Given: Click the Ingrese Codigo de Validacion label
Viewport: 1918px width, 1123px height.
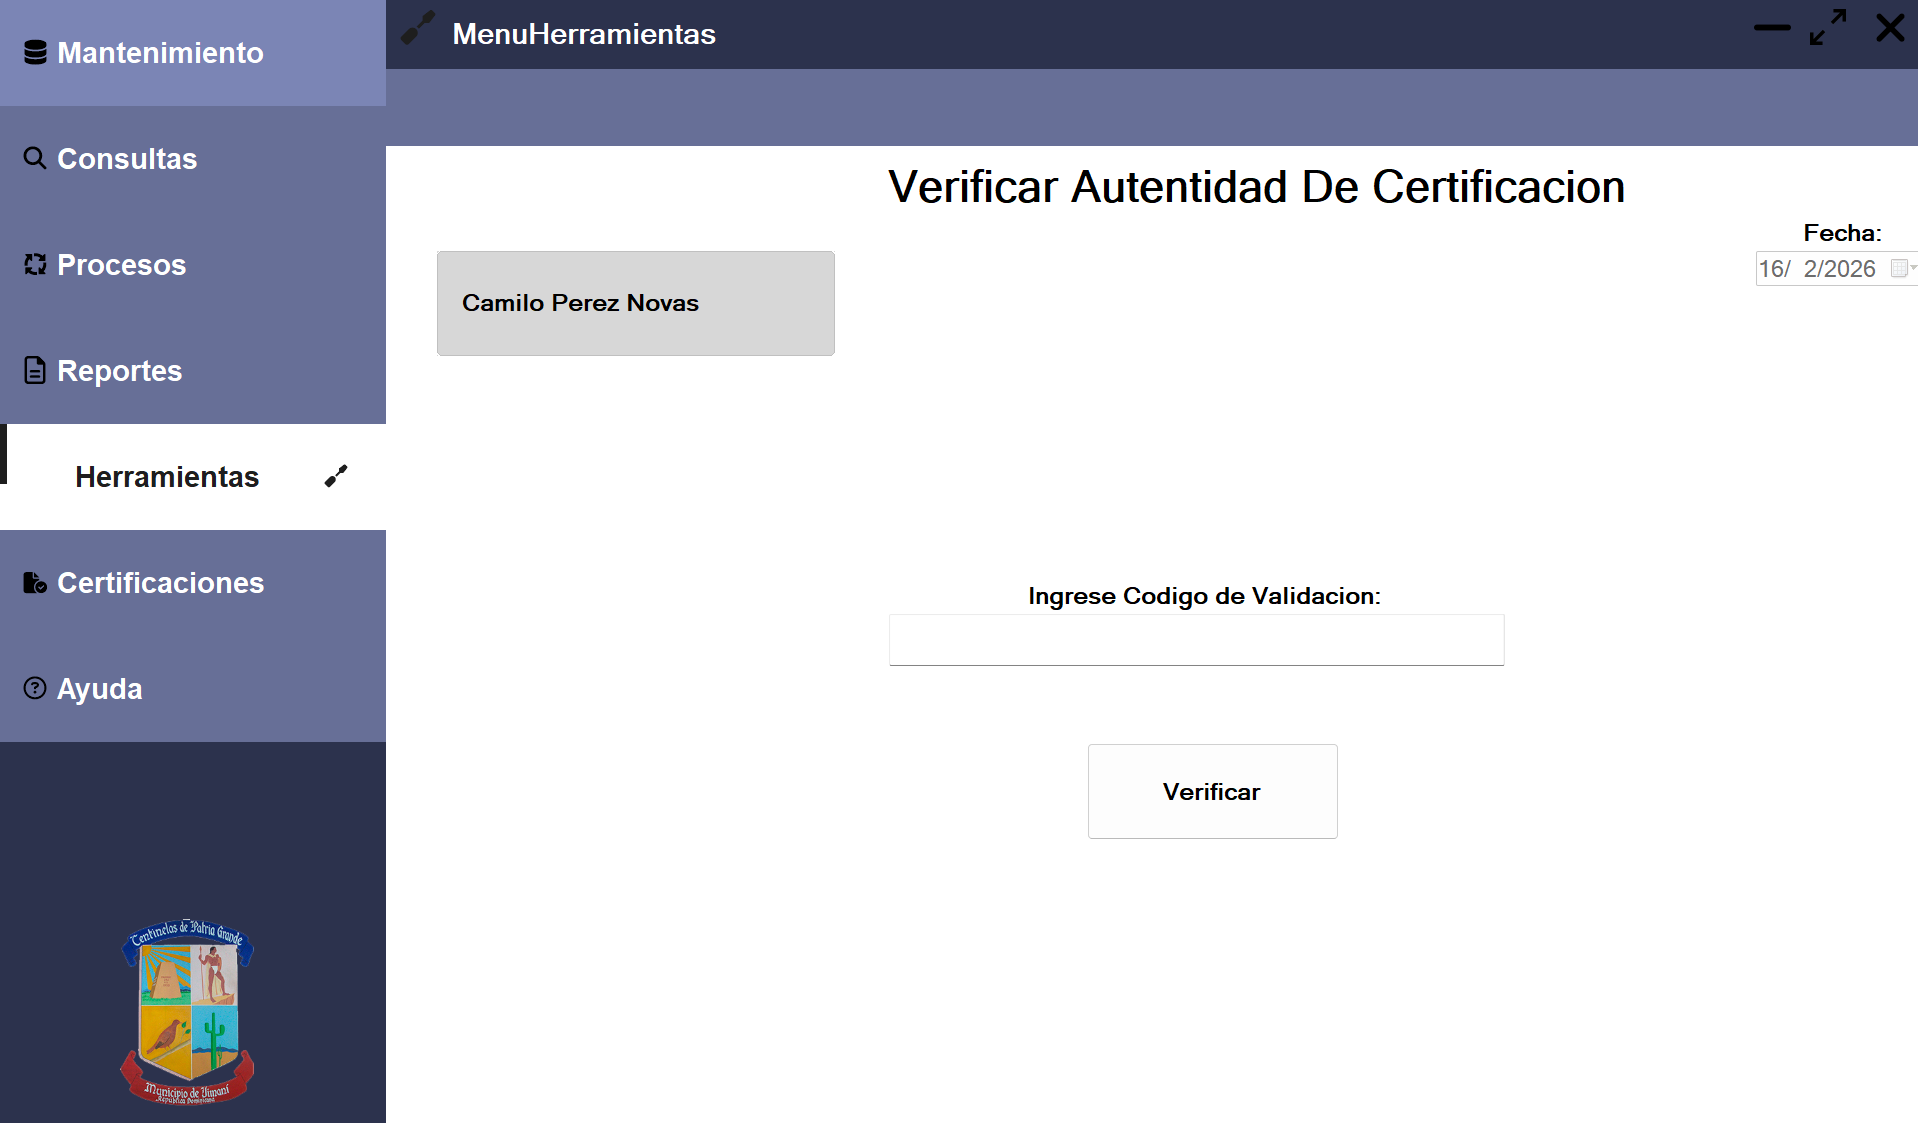Looking at the screenshot, I should pyautogui.click(x=1204, y=596).
